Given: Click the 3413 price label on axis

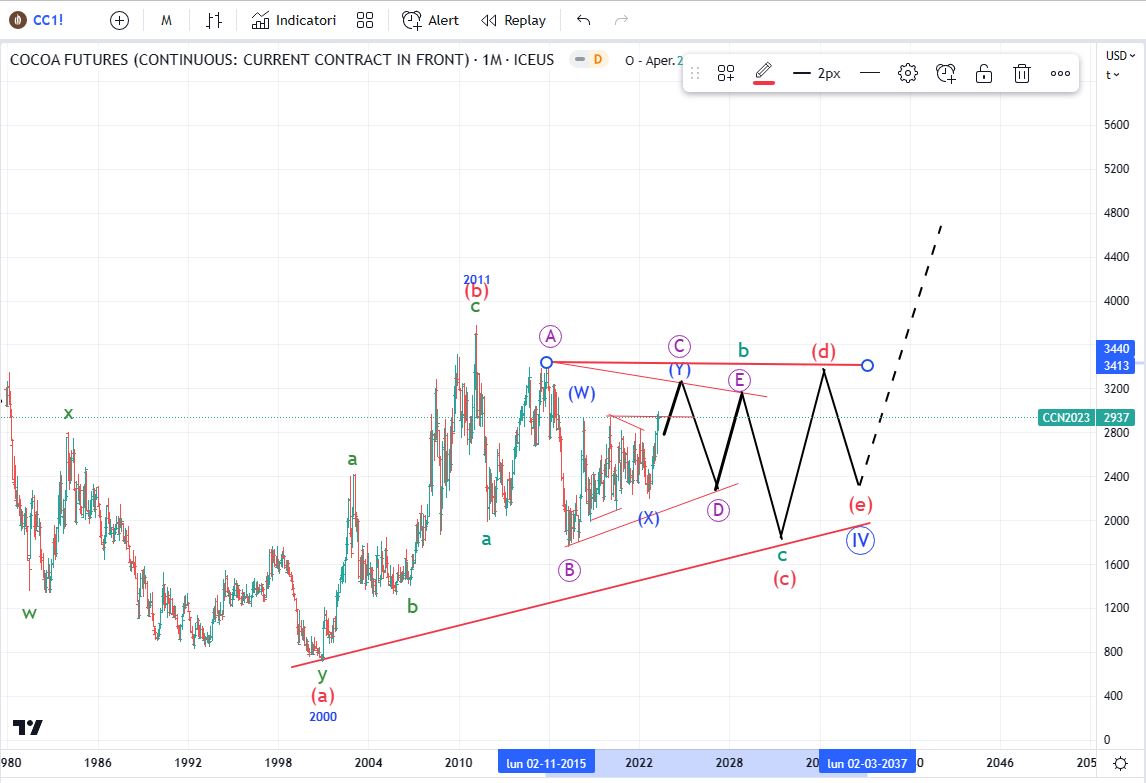Looking at the screenshot, I should point(1116,365).
